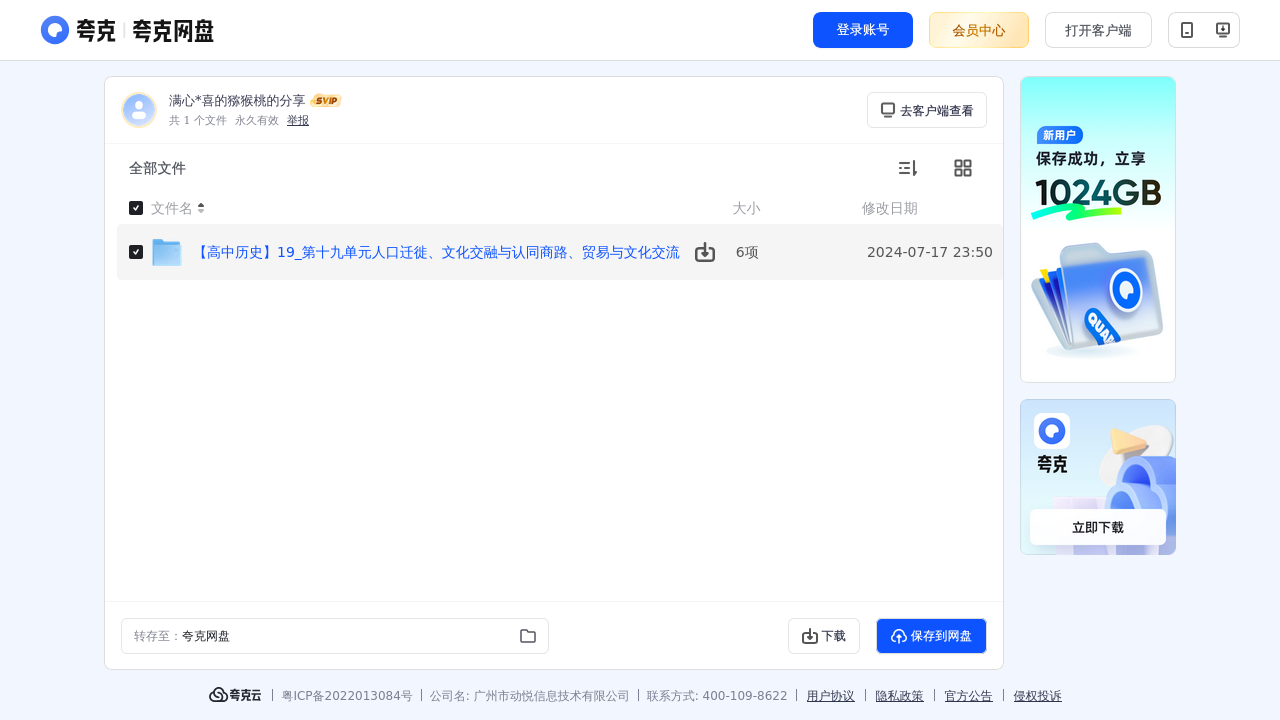Viewport: 1280px width, 720px height.
Task: Click the 大小 column header
Action: tap(746, 208)
